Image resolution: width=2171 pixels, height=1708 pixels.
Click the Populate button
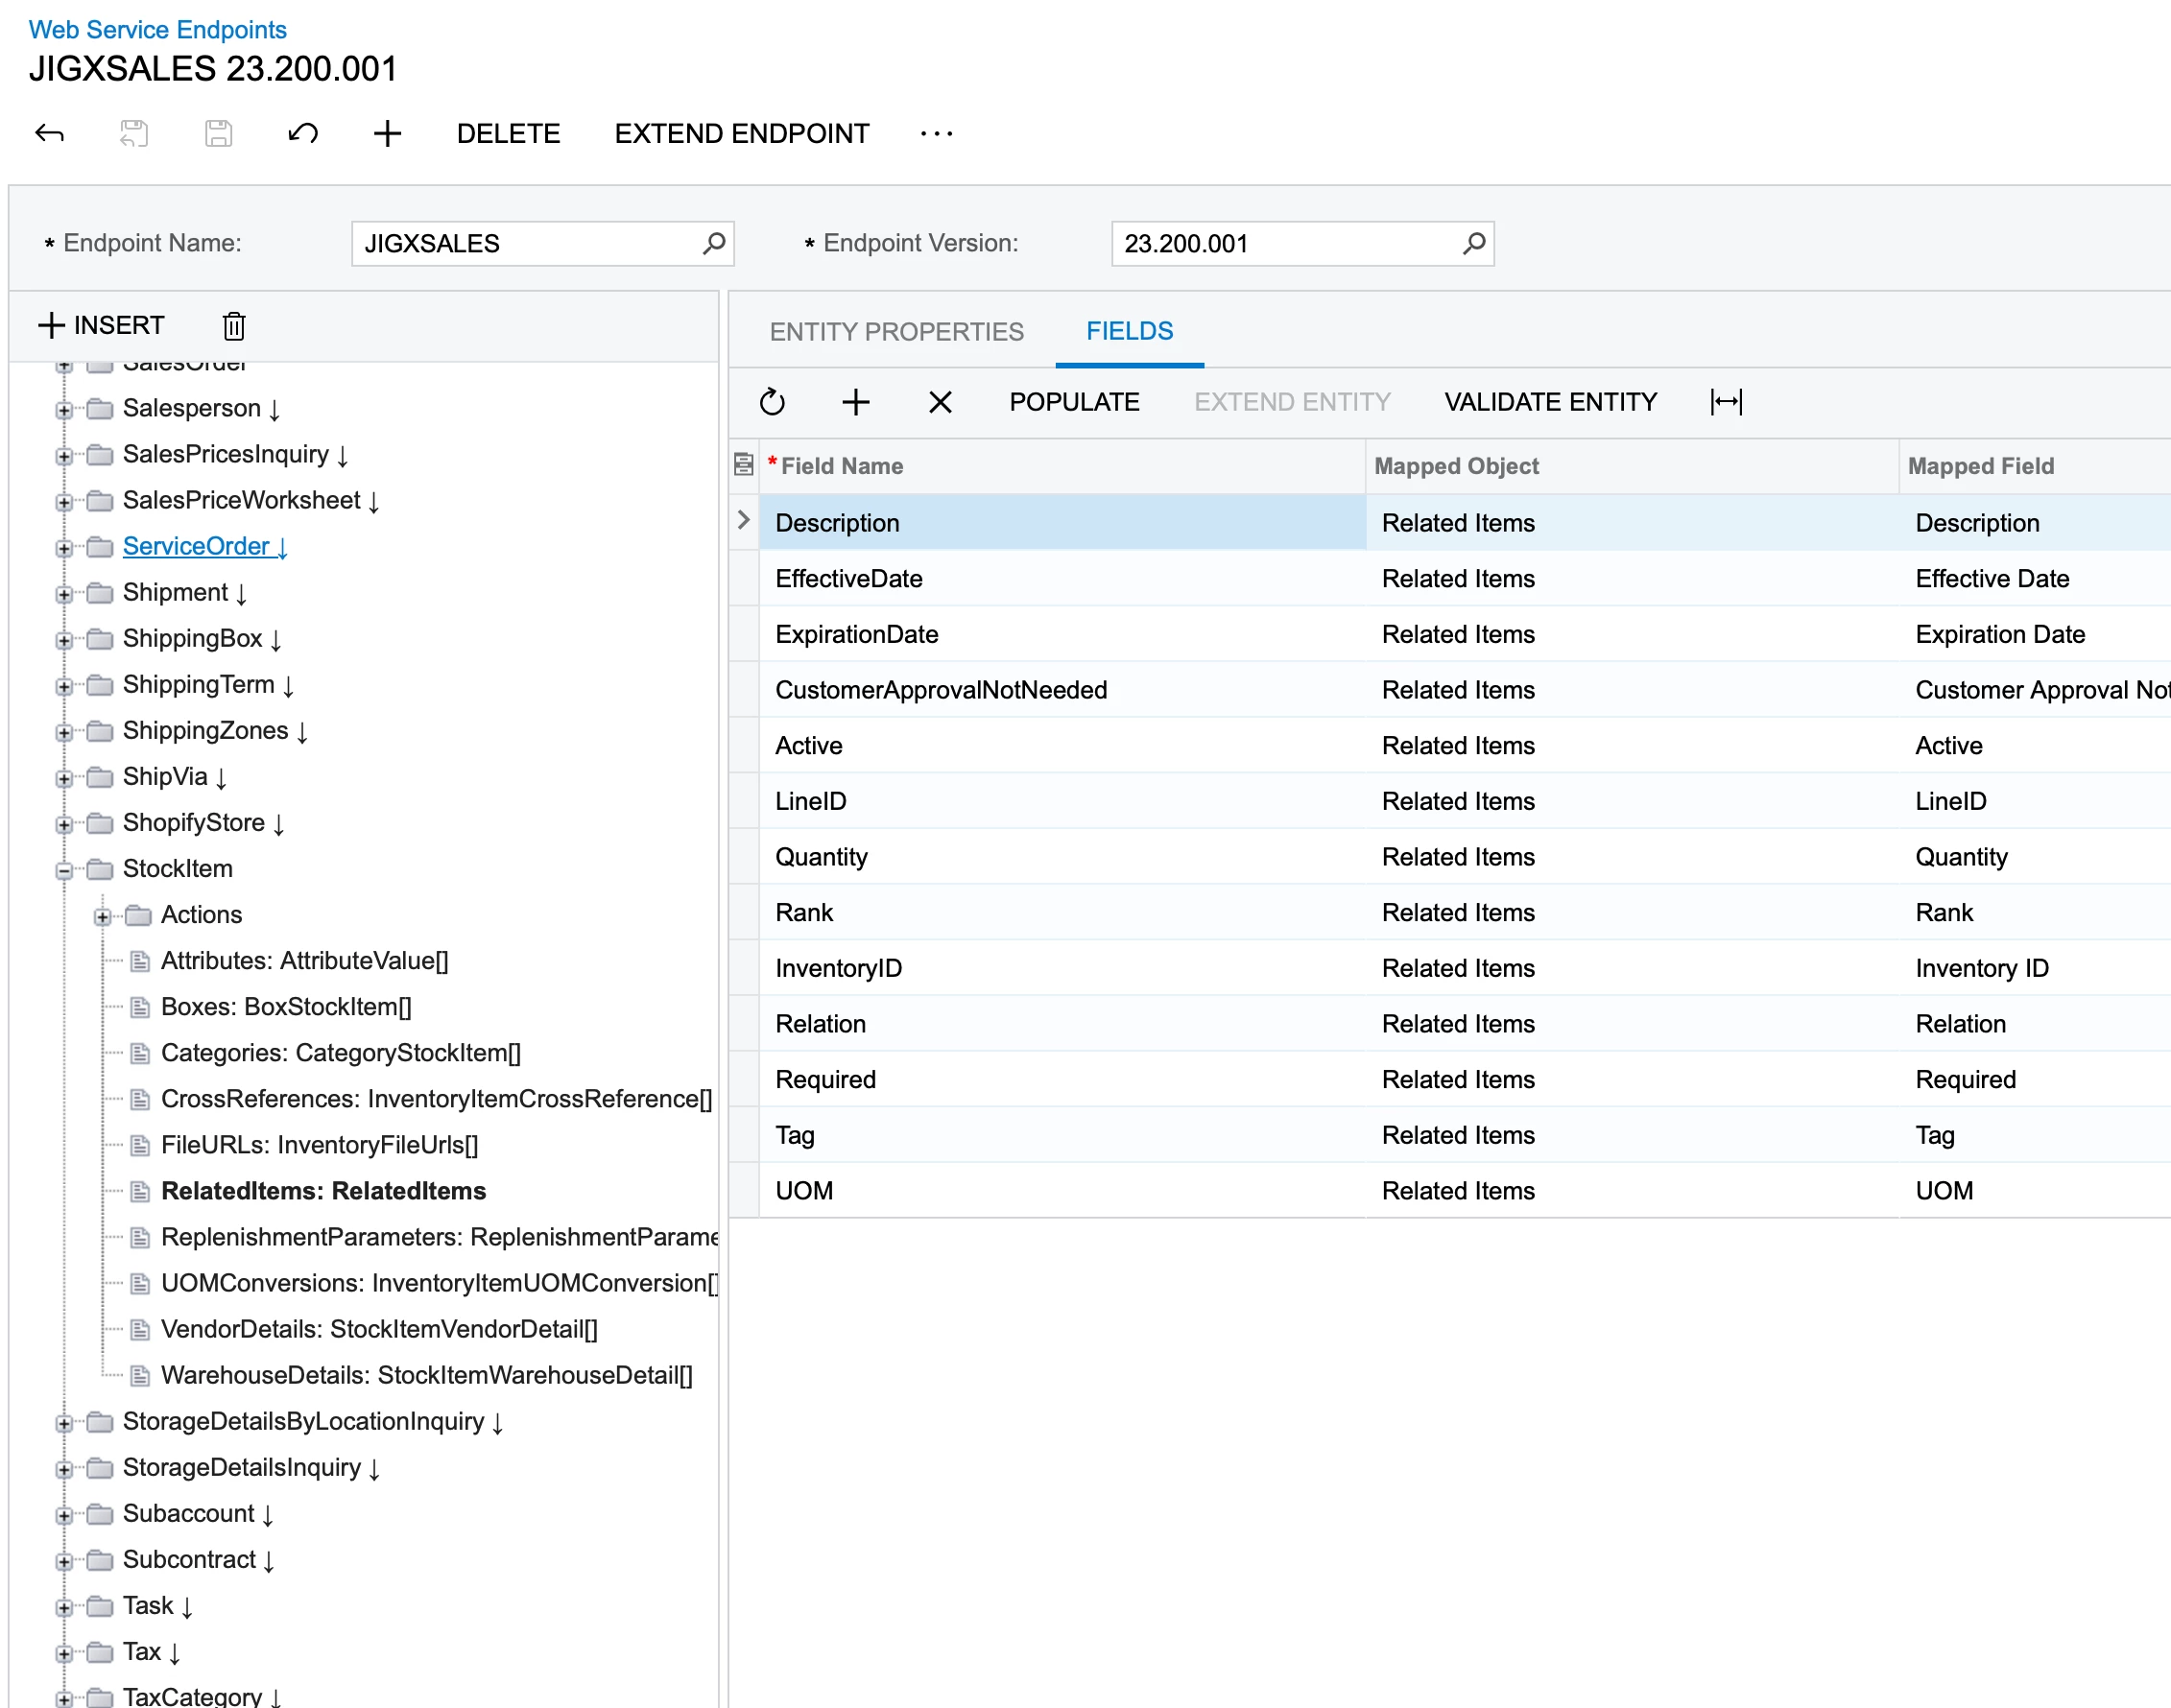(1074, 402)
